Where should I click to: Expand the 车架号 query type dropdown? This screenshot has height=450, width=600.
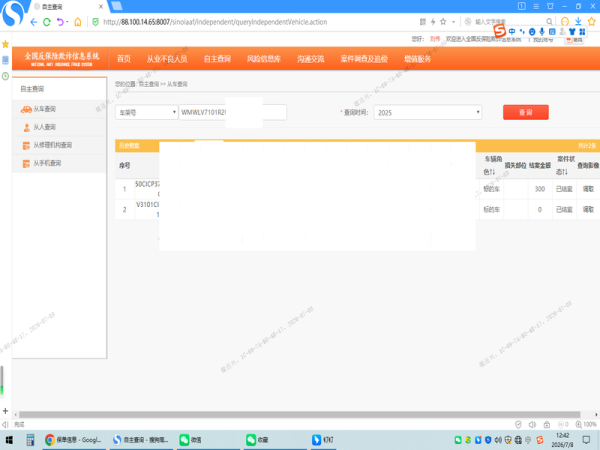point(147,112)
